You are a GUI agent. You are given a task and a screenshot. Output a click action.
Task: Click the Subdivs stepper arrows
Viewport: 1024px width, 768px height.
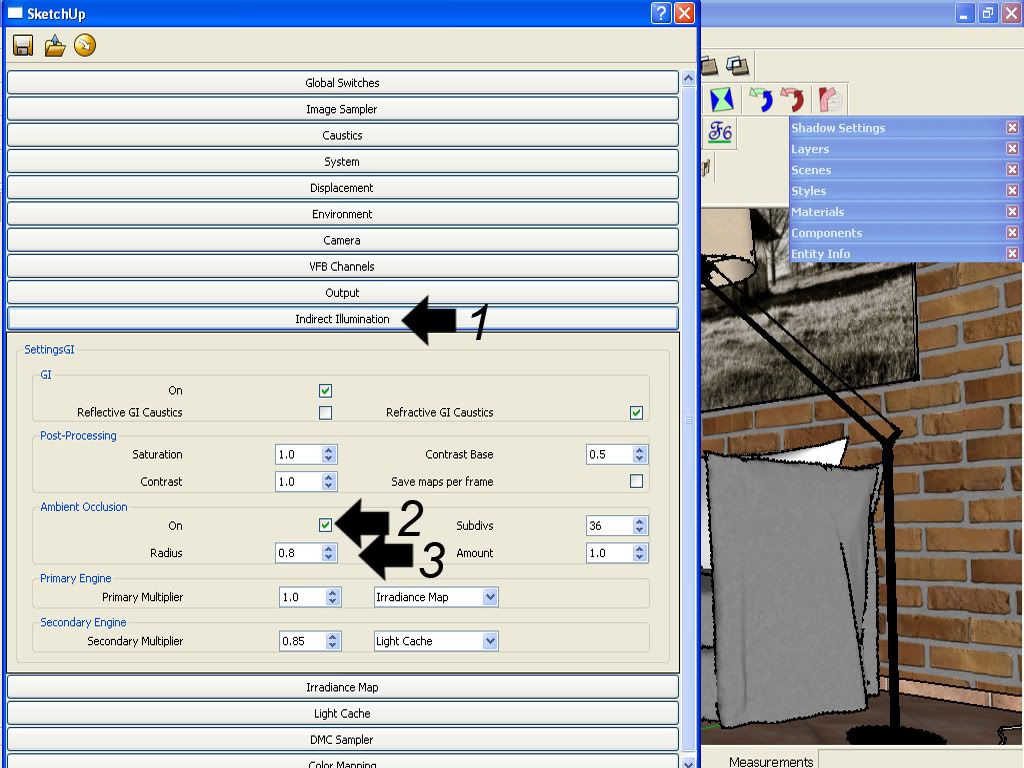pyautogui.click(x=640, y=526)
